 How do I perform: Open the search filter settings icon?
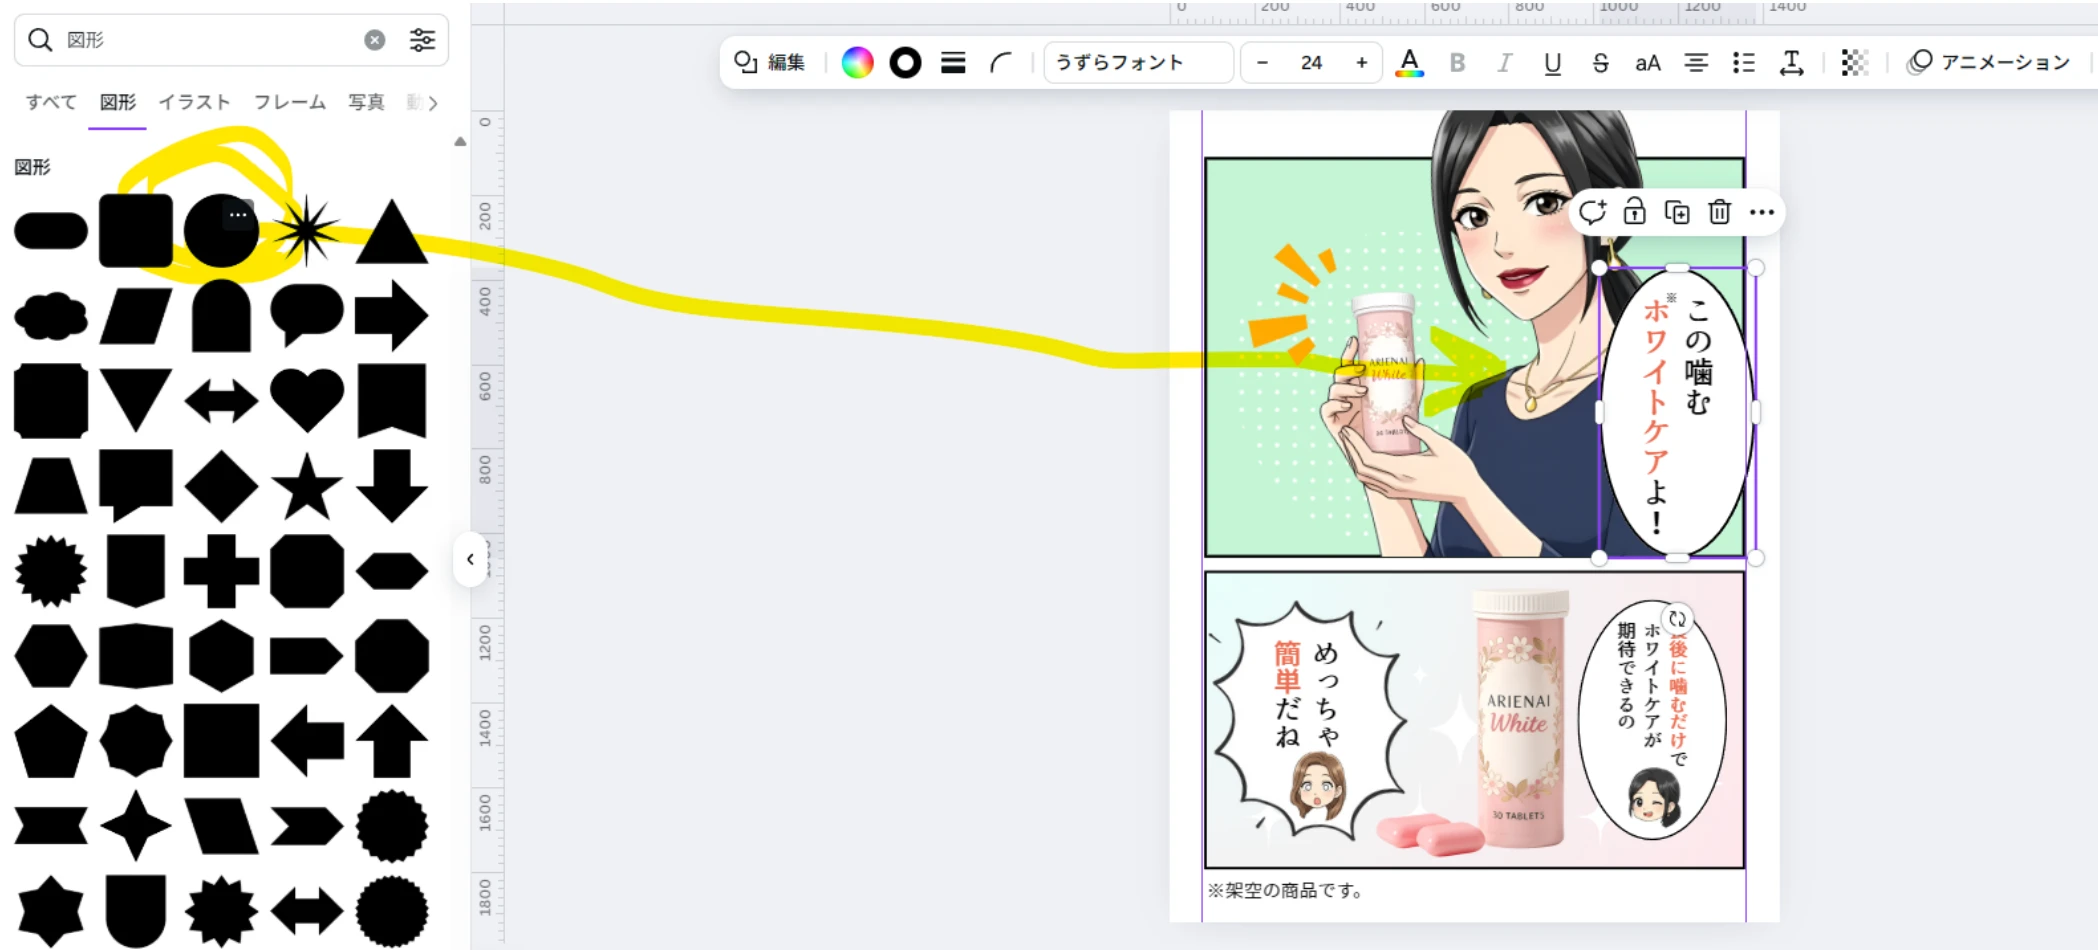tap(422, 40)
